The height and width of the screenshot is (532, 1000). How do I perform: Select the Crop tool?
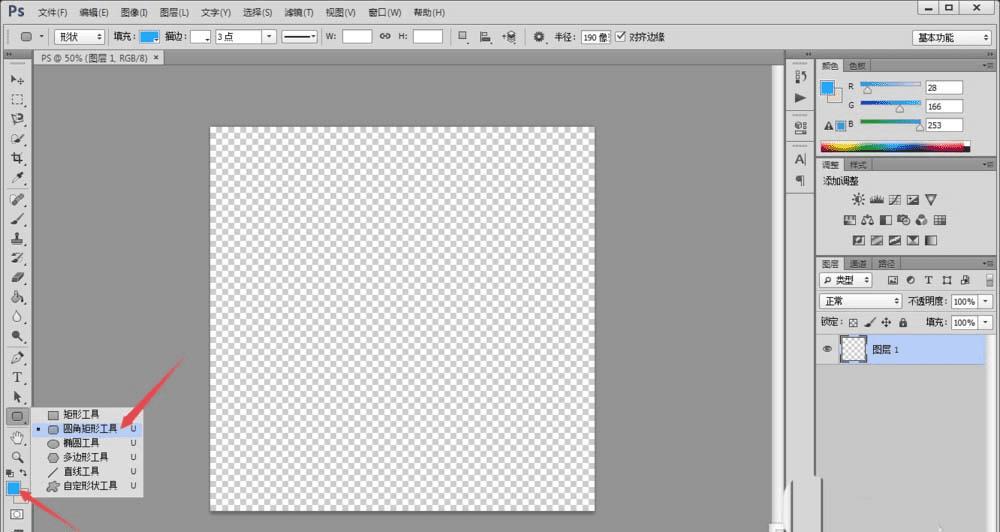(17, 158)
